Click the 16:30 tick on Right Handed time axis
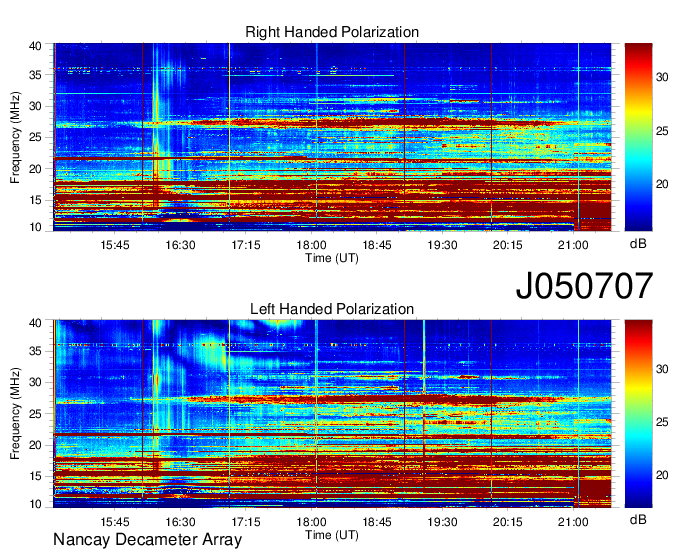The width and height of the screenshot is (680, 552). tap(180, 245)
